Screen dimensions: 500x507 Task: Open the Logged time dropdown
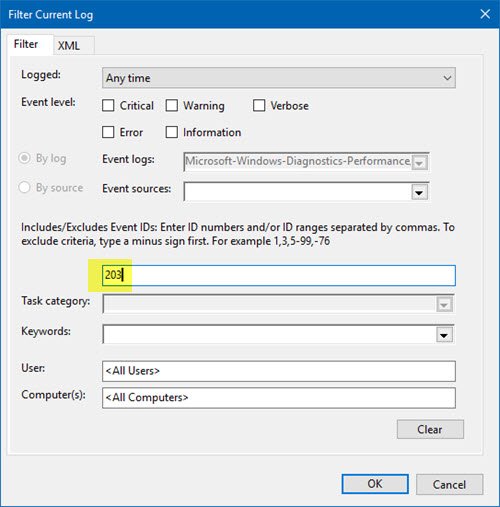pyautogui.click(x=279, y=78)
